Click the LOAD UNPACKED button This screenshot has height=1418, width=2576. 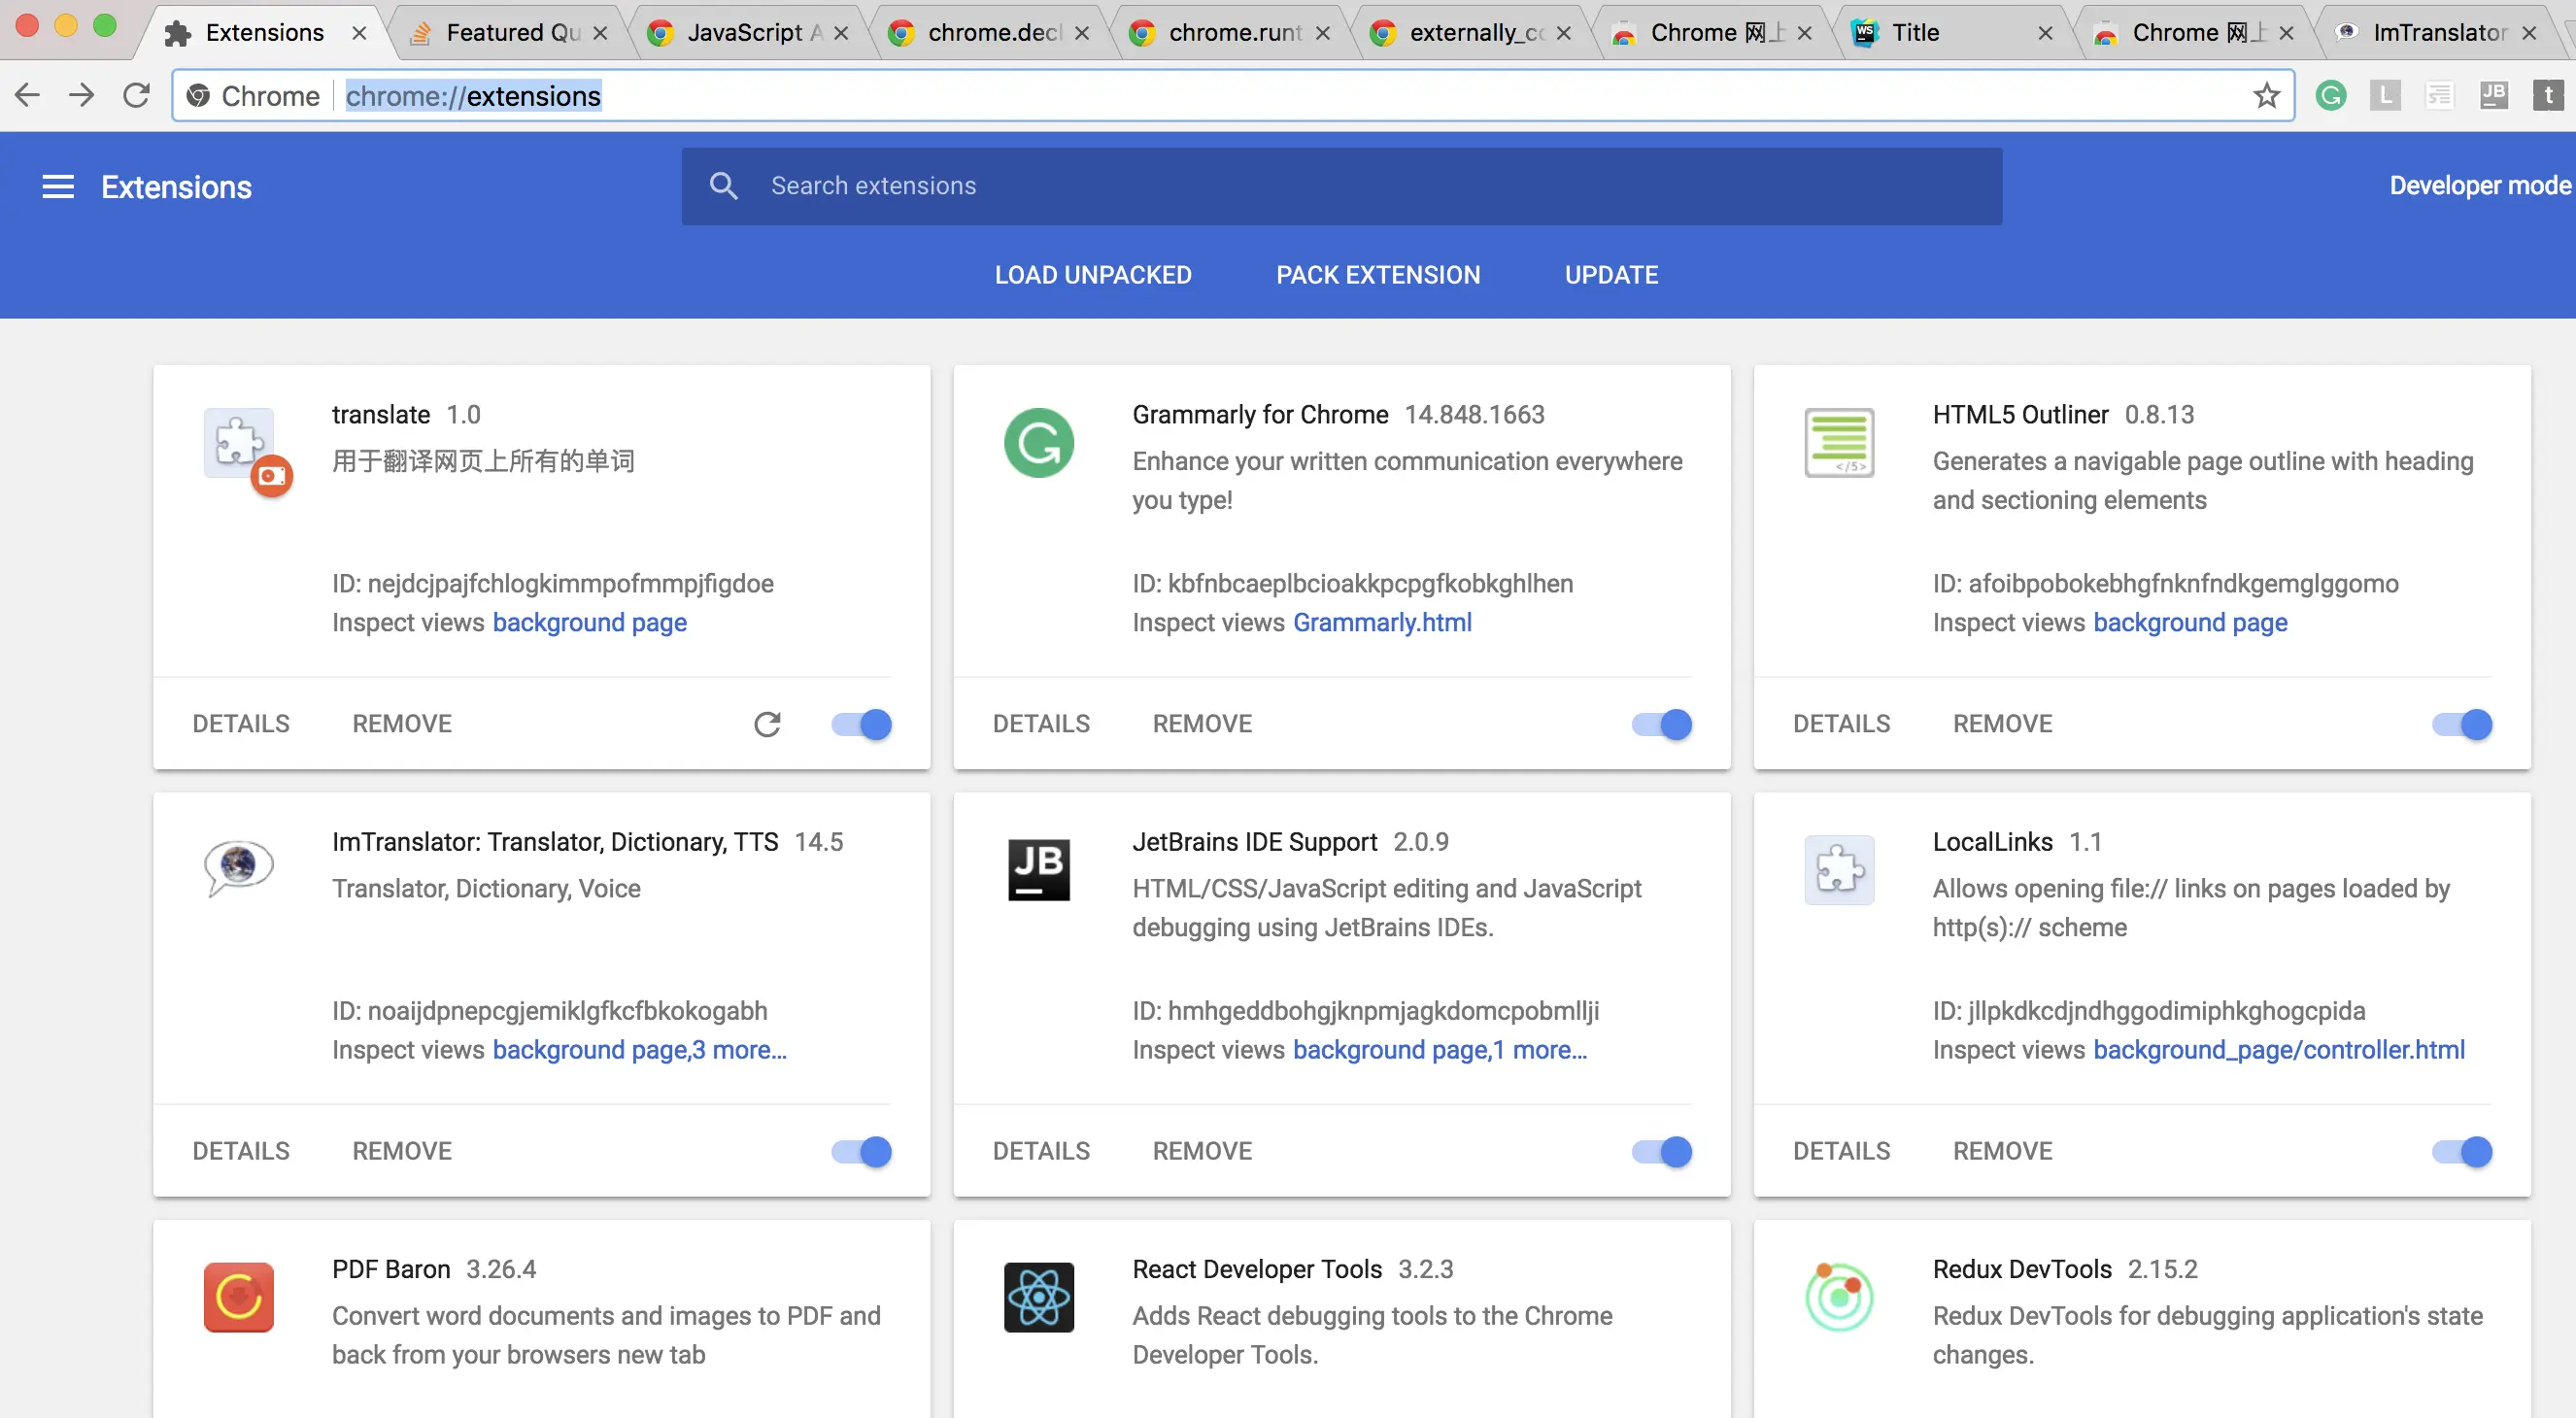[x=1093, y=275]
